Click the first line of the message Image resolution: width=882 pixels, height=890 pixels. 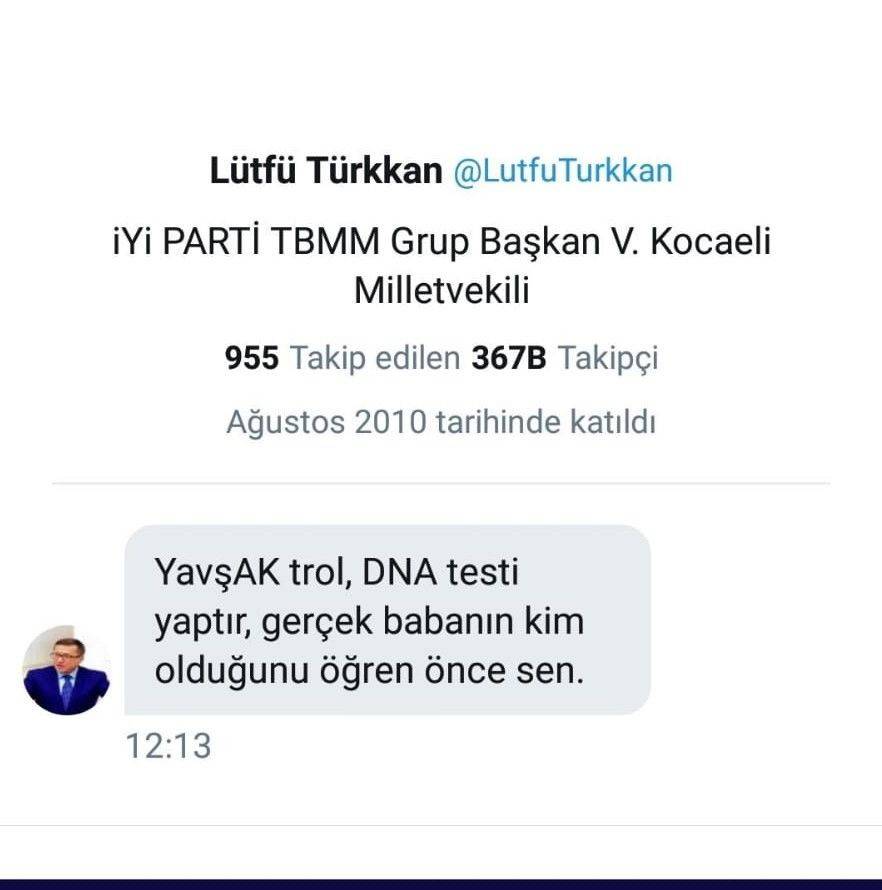338,574
